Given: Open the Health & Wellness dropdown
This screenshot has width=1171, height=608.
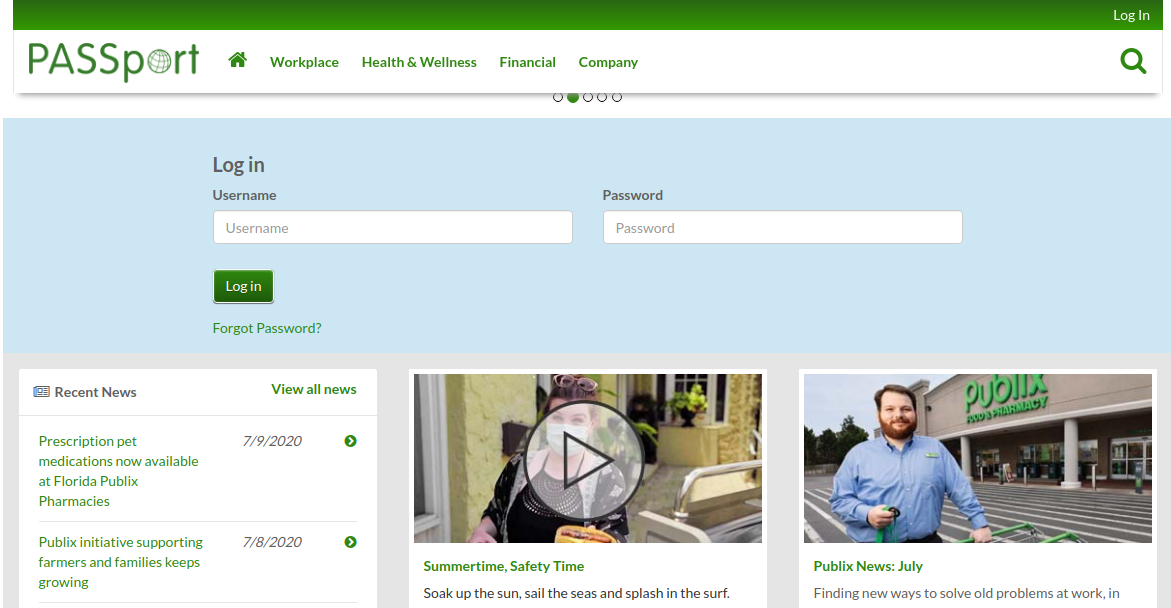Looking at the screenshot, I should [x=419, y=61].
